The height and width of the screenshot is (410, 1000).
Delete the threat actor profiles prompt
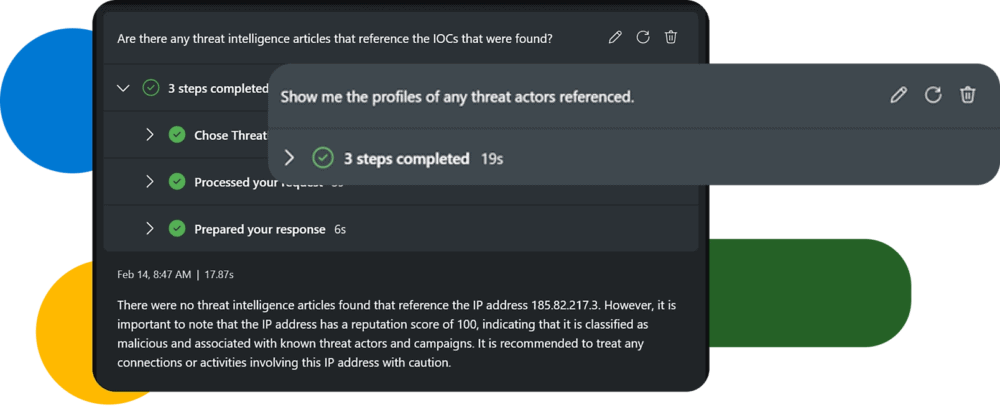click(x=967, y=96)
